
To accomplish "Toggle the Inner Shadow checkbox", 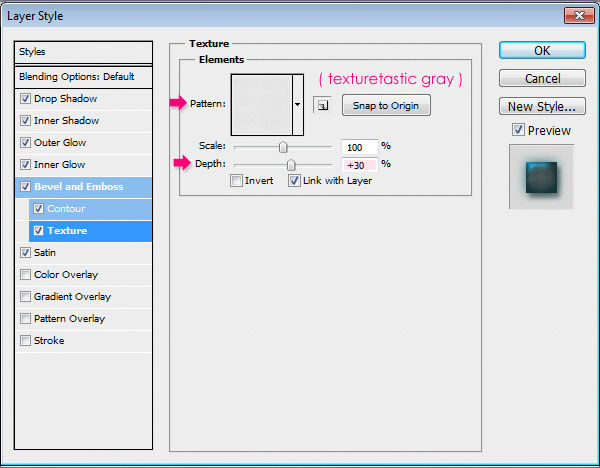I will tap(25, 121).
